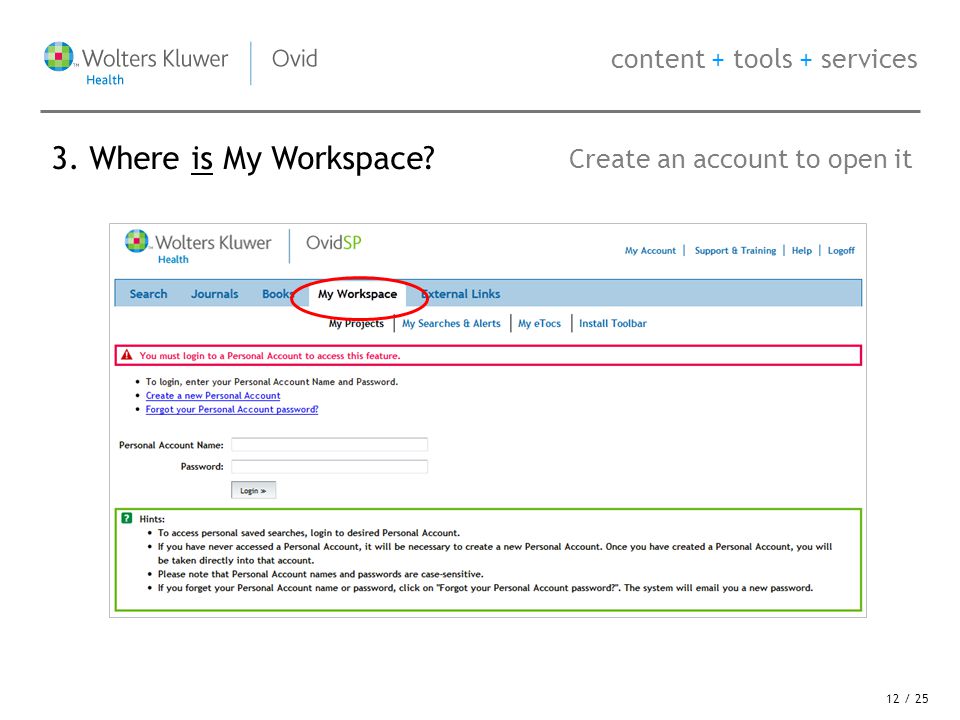This screenshot has width=960, height=720.
Task: Click the Login button
Action: 253,490
